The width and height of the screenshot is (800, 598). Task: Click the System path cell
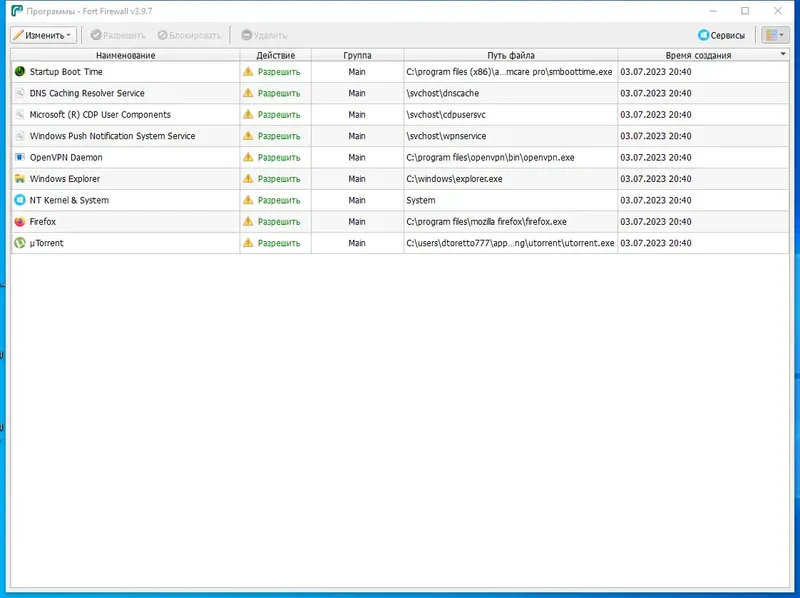(x=510, y=201)
